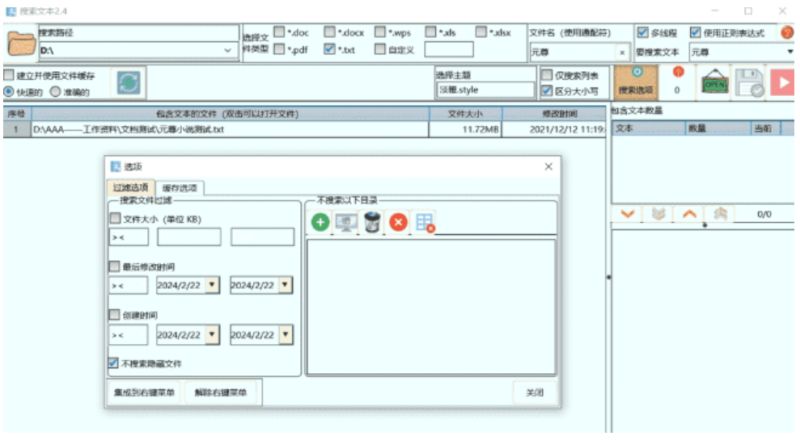Open the folder browse icon for search path
The image size is (800, 440).
click(21, 43)
